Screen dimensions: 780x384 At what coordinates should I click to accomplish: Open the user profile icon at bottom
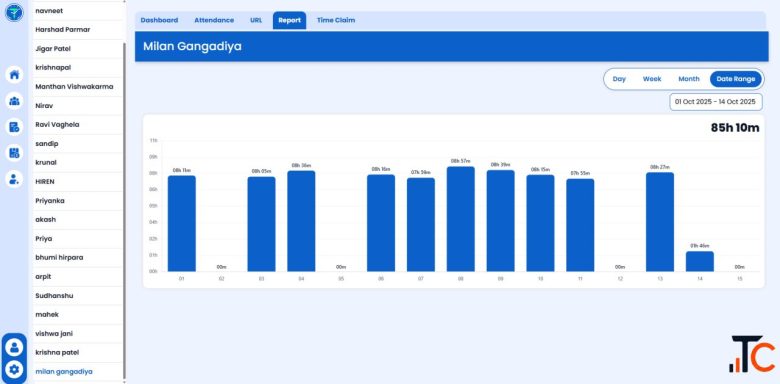14,347
